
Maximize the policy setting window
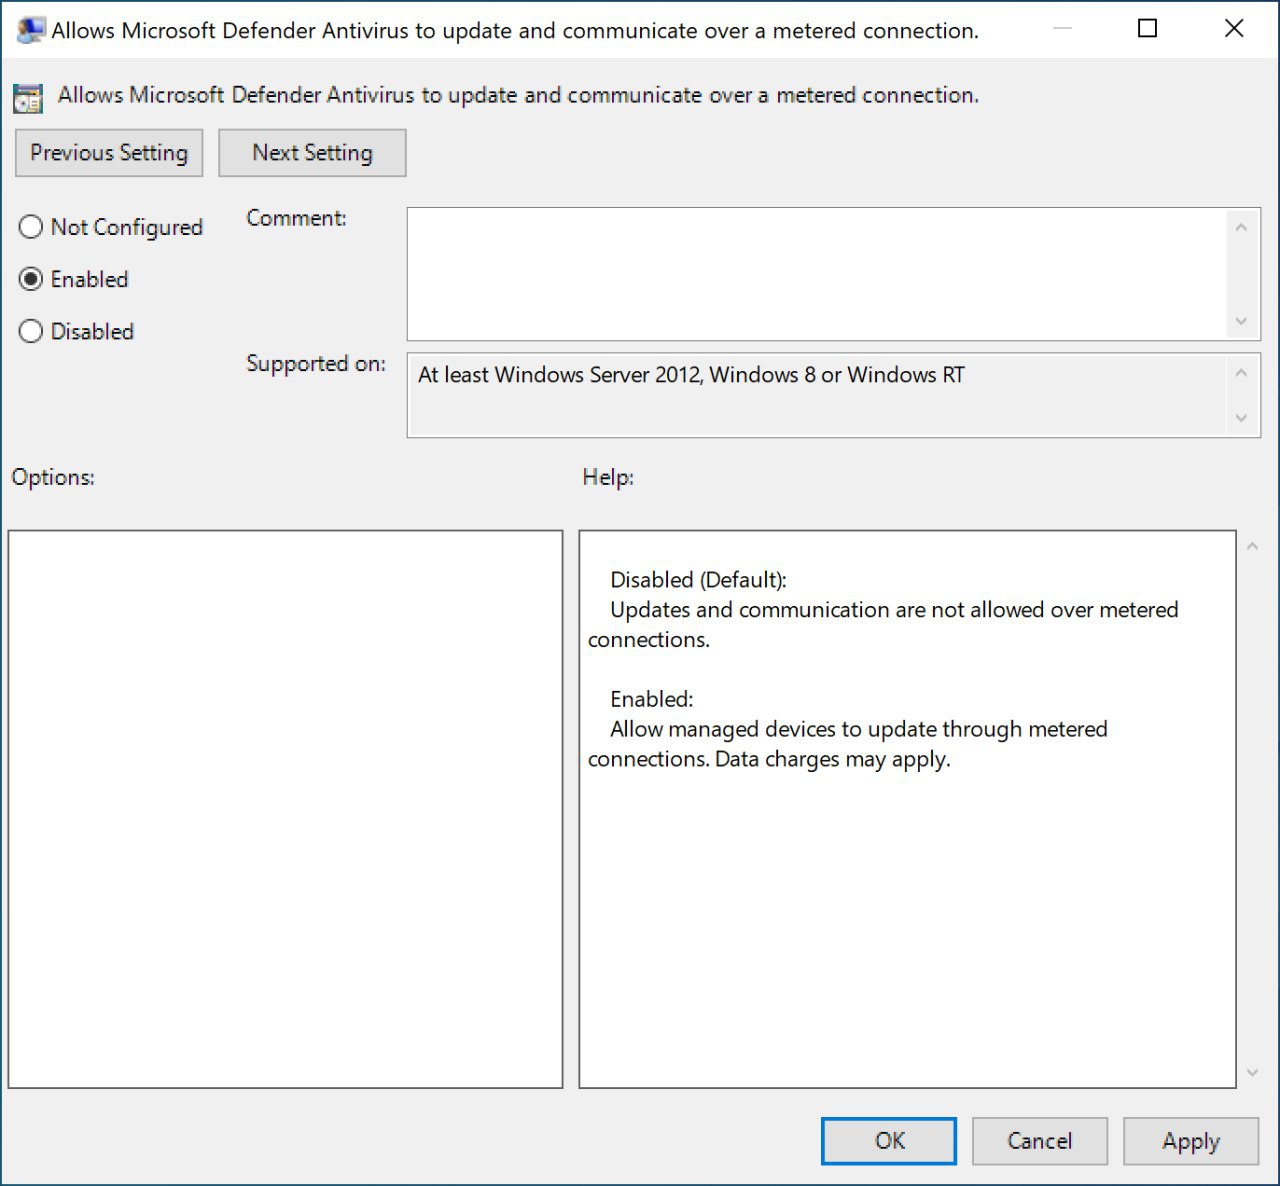pyautogui.click(x=1148, y=29)
